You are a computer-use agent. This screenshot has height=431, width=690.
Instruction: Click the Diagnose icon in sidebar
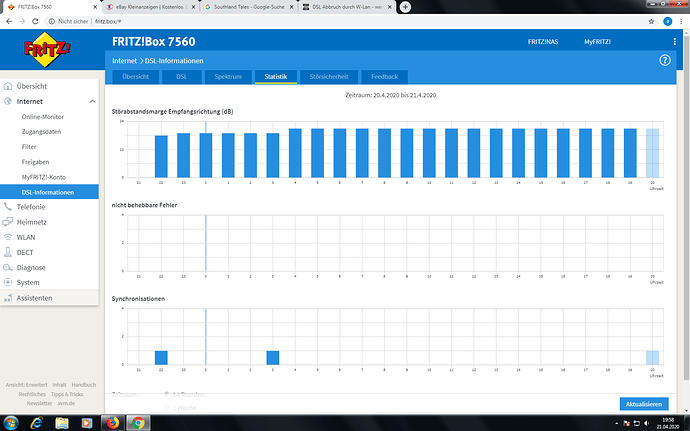7,267
